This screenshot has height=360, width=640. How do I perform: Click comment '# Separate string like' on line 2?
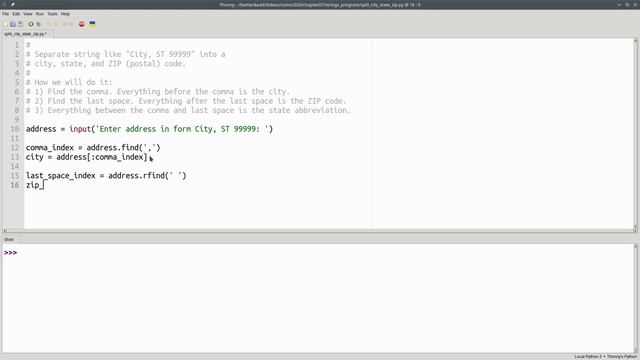tap(74, 54)
